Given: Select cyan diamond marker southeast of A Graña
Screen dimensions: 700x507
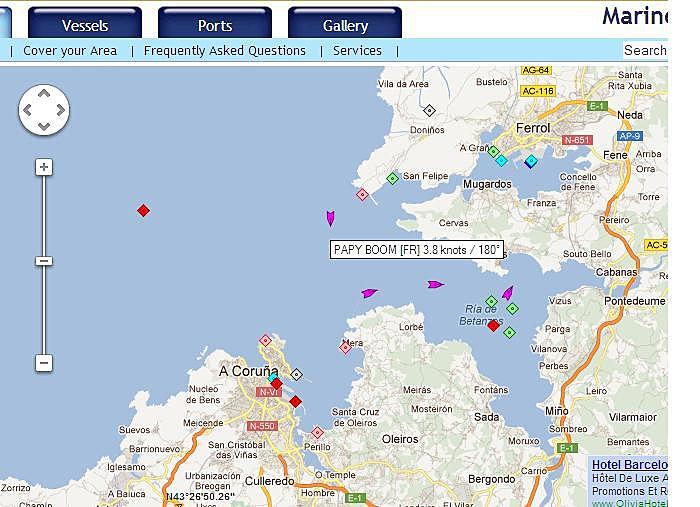Looking at the screenshot, I should pyautogui.click(x=501, y=160).
